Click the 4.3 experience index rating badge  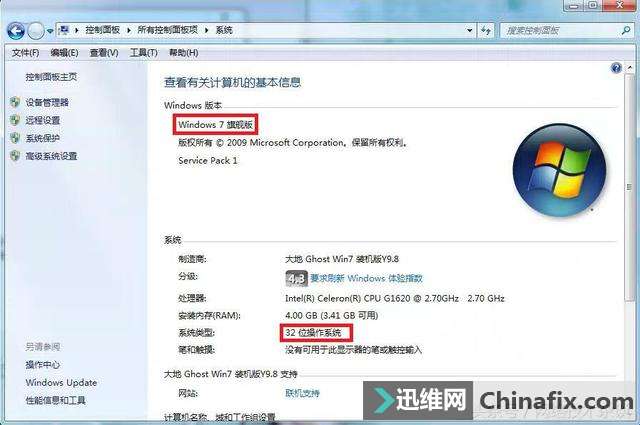click(296, 278)
